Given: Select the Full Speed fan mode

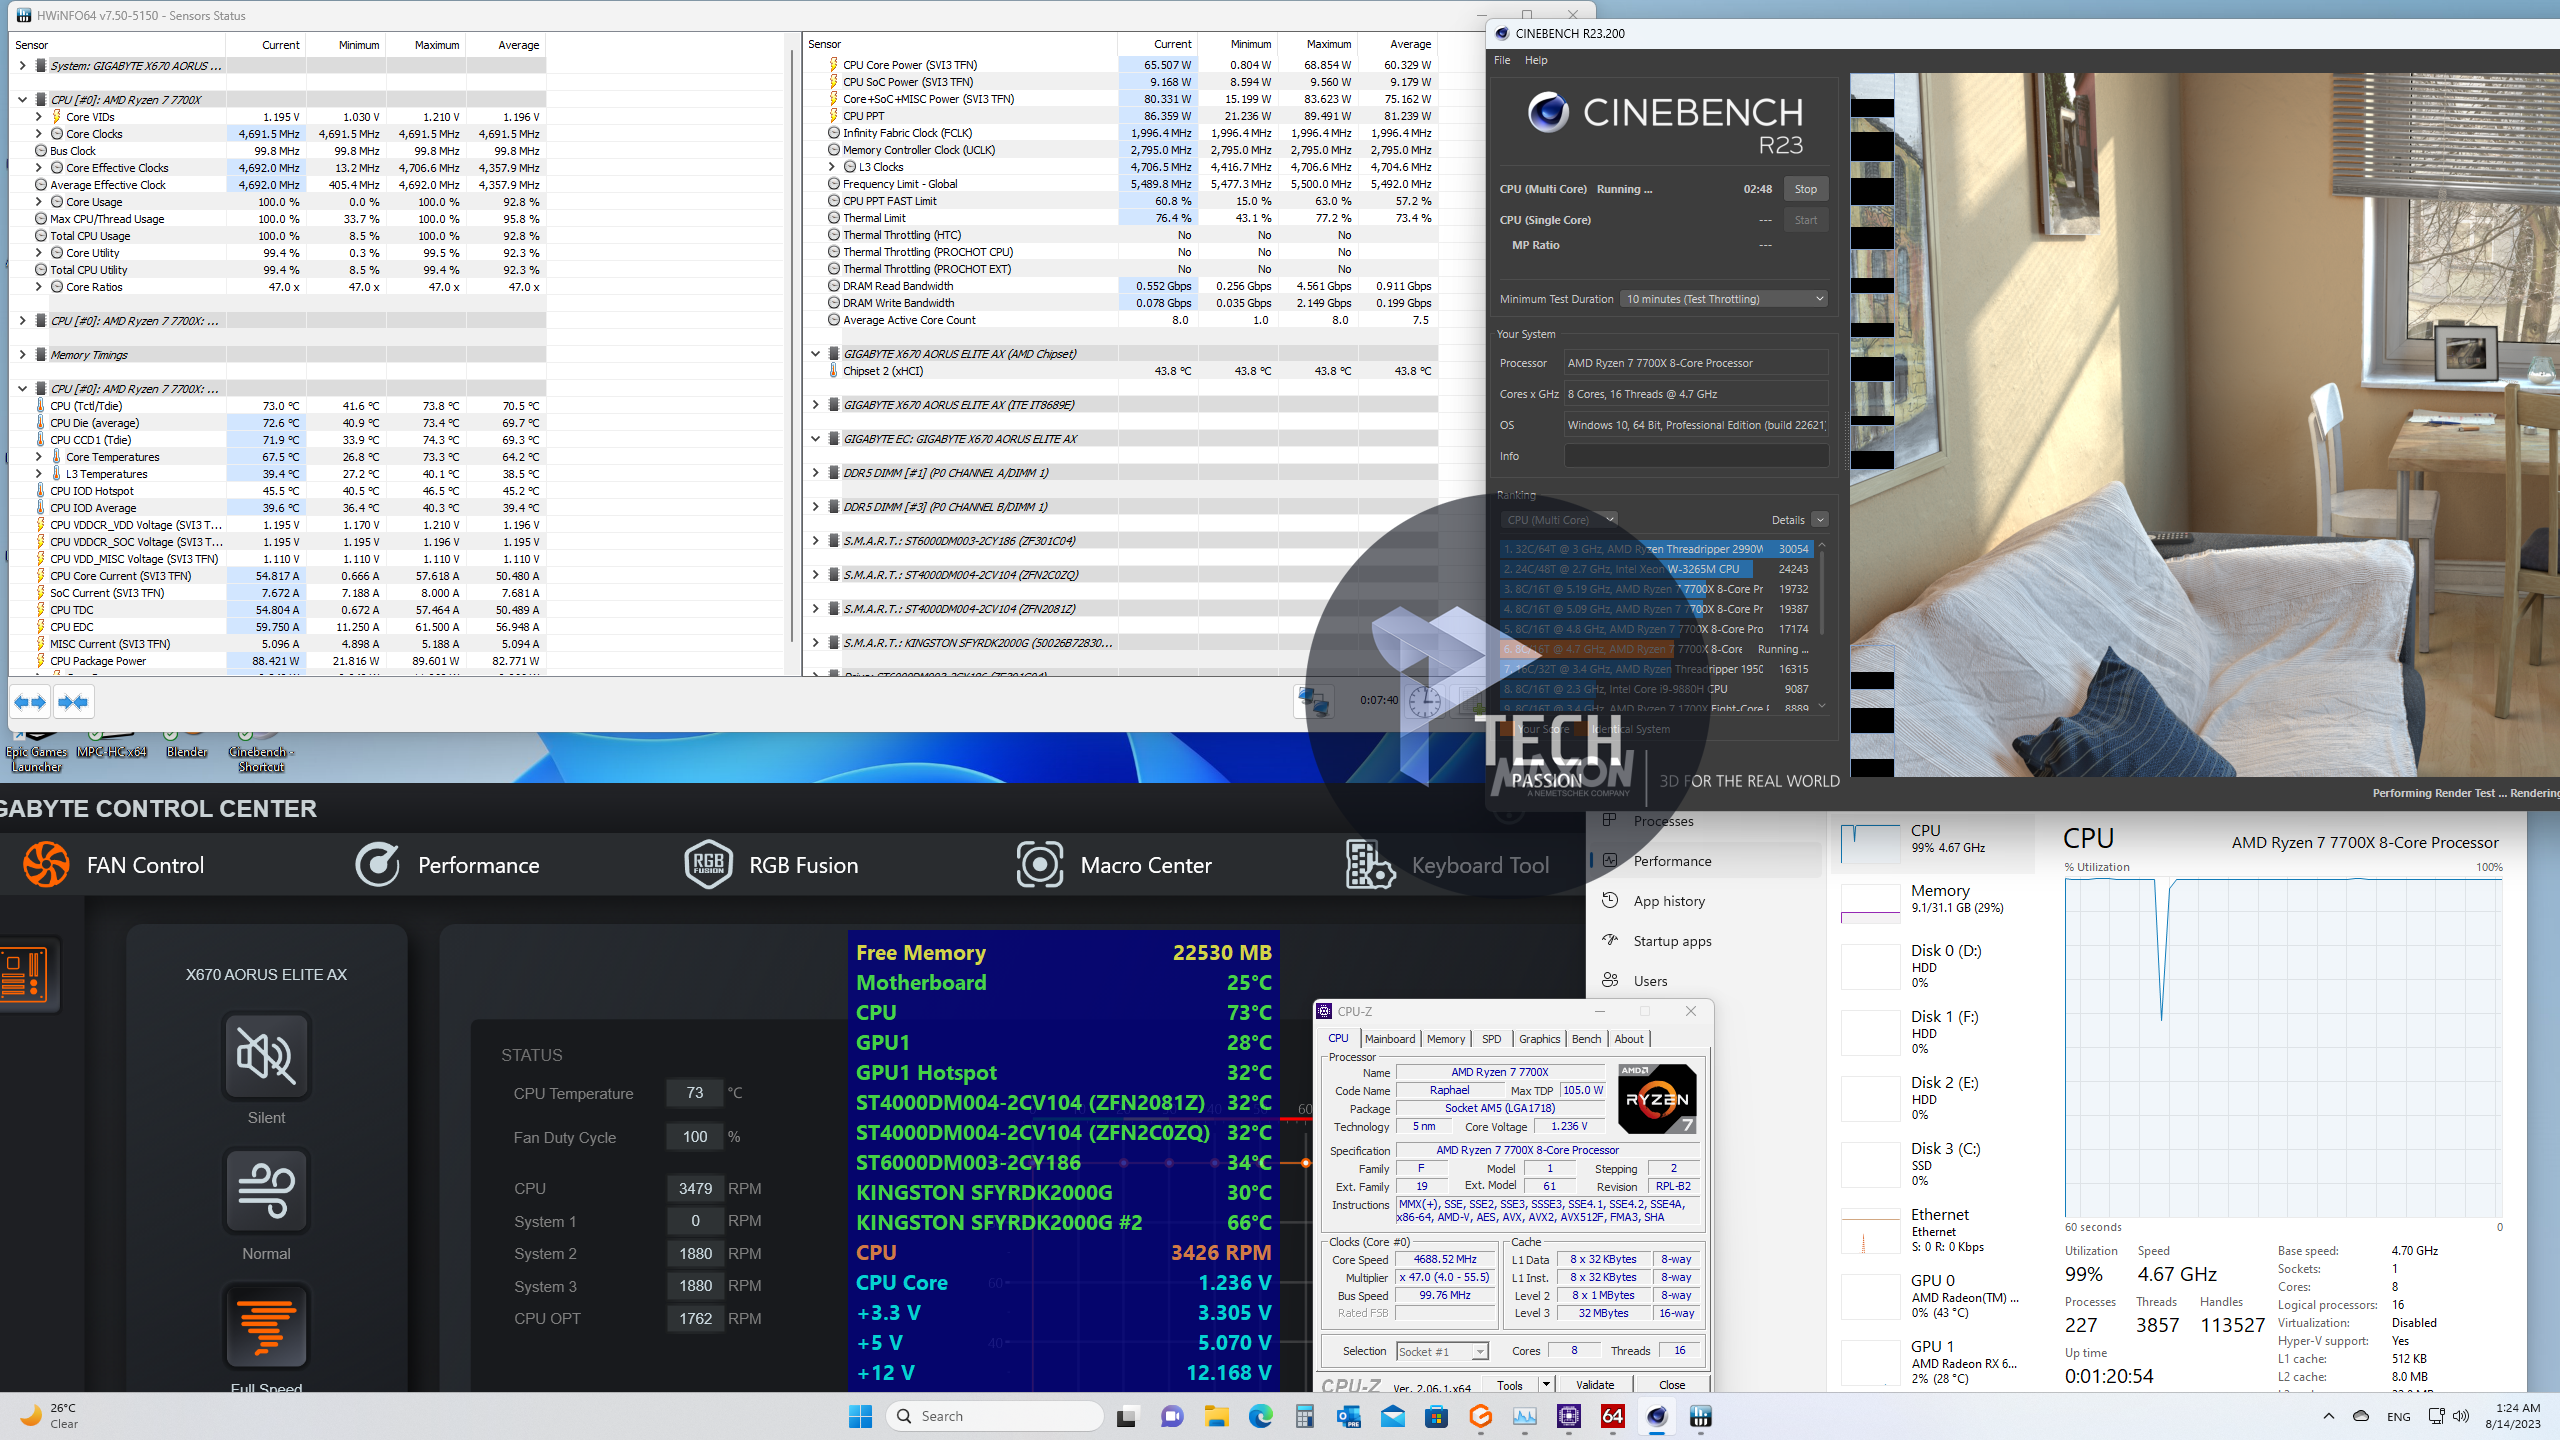Looking at the screenshot, I should coord(266,1326).
